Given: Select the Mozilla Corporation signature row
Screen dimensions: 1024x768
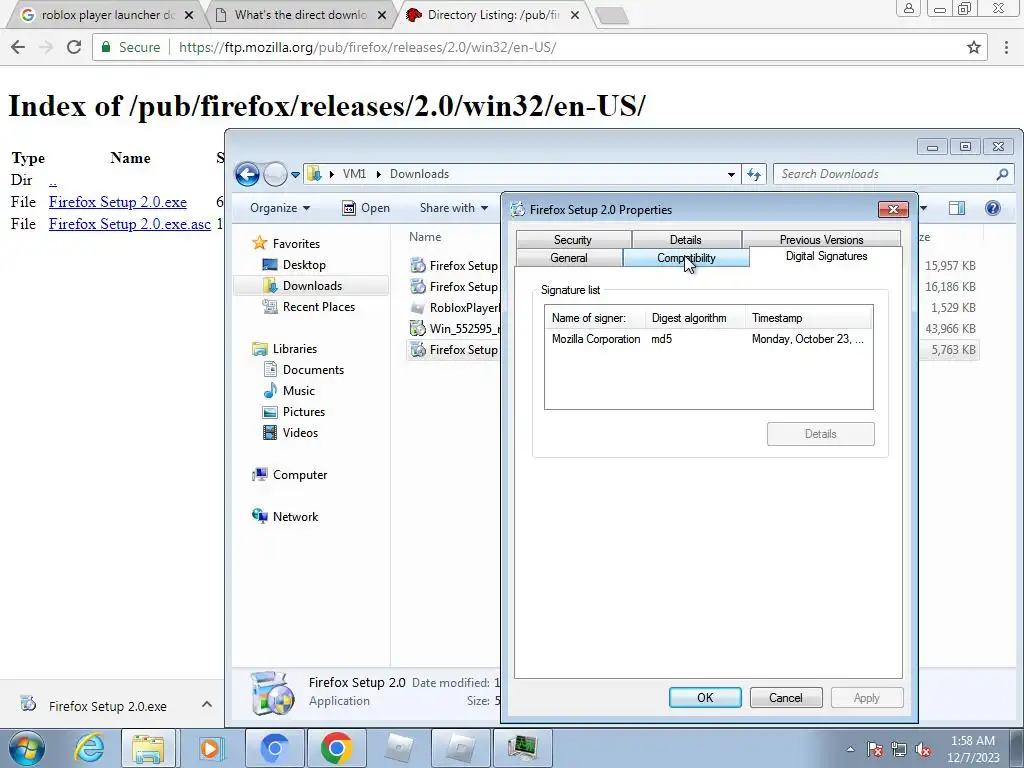Looking at the screenshot, I should (709, 339).
